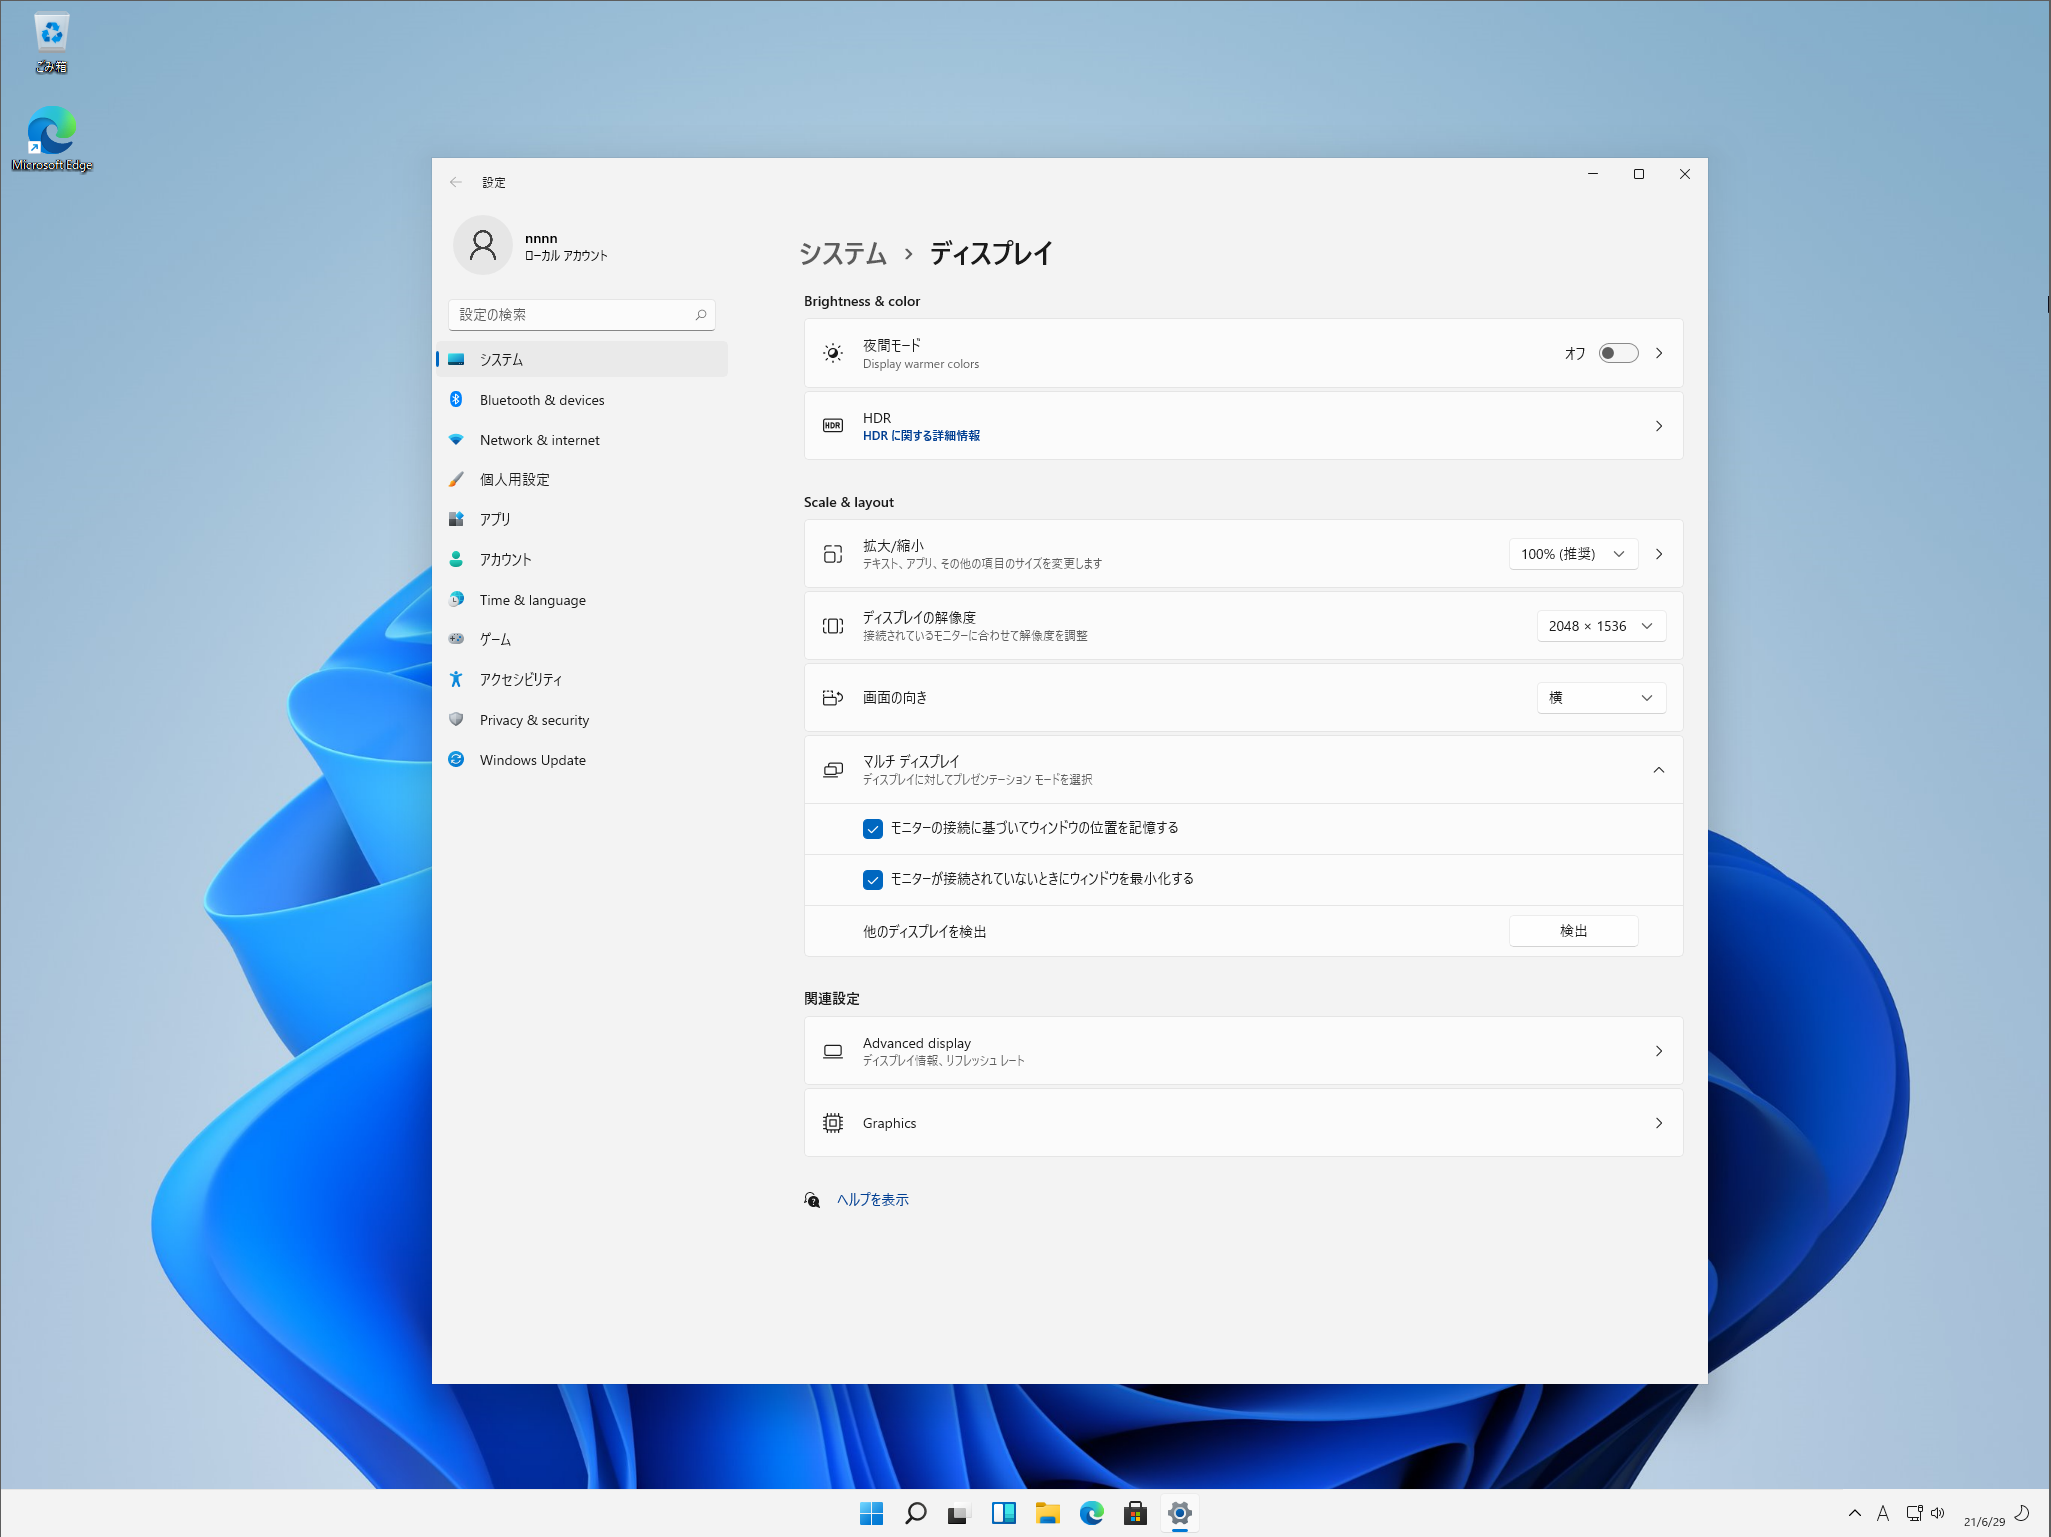Click the Graphics chip icon
Viewport: 2051px width, 1537px height.
pos(833,1123)
